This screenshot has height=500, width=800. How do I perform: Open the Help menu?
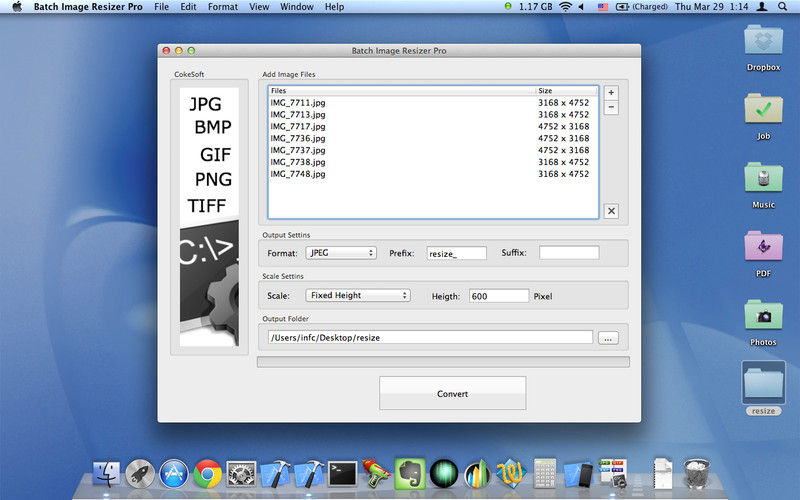pos(334,7)
